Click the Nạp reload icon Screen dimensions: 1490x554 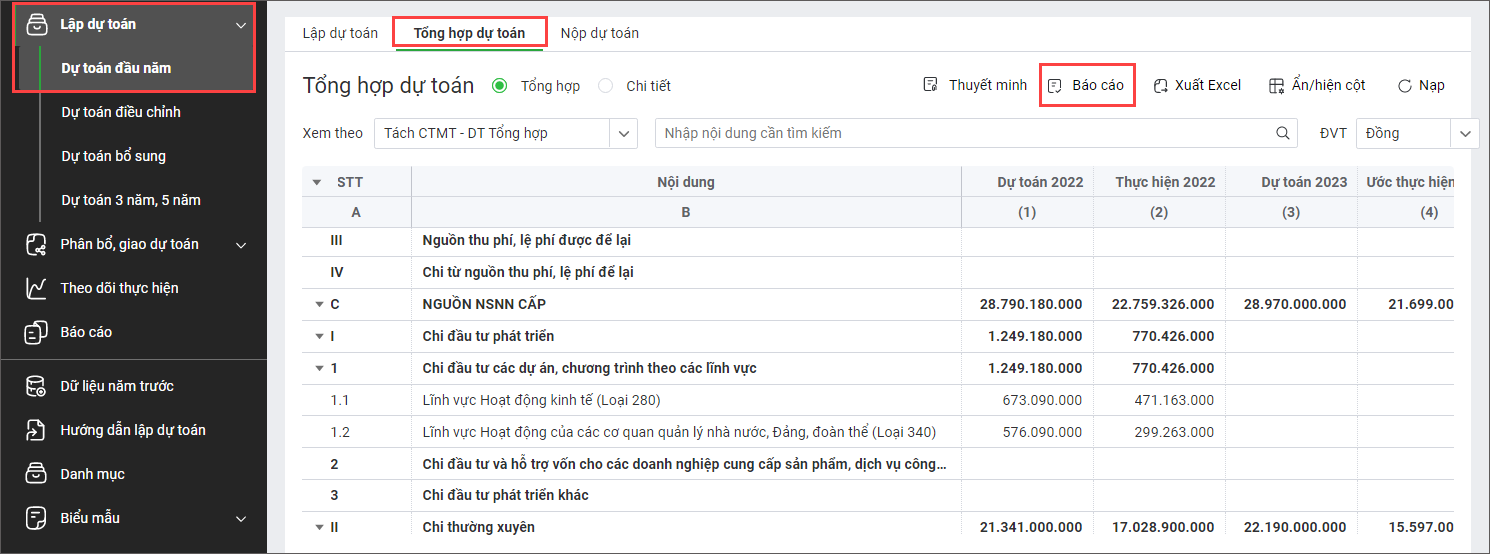[x=1405, y=86]
